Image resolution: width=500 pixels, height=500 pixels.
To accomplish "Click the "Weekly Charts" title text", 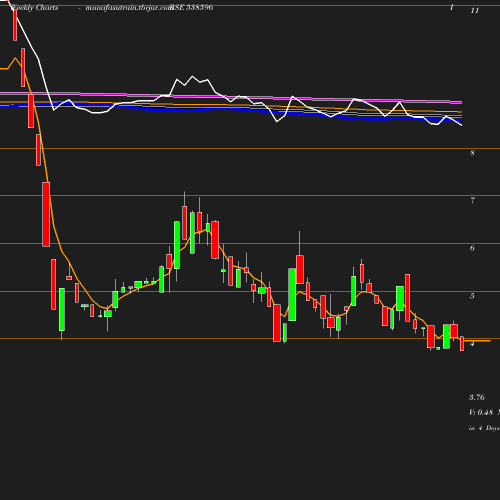I will tap(35, 8).
